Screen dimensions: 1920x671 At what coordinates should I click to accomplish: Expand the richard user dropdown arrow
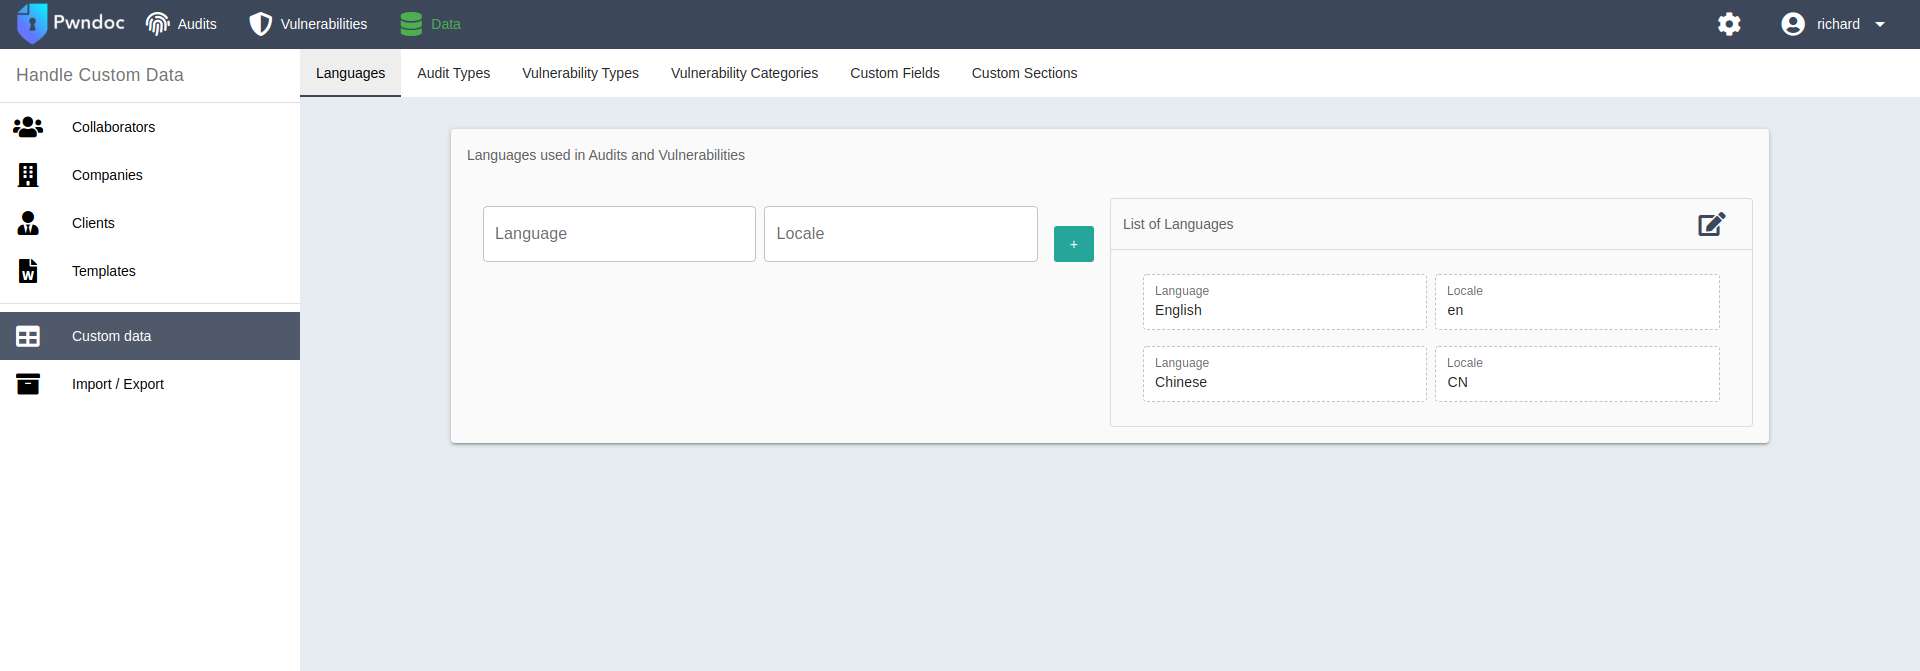click(1880, 24)
